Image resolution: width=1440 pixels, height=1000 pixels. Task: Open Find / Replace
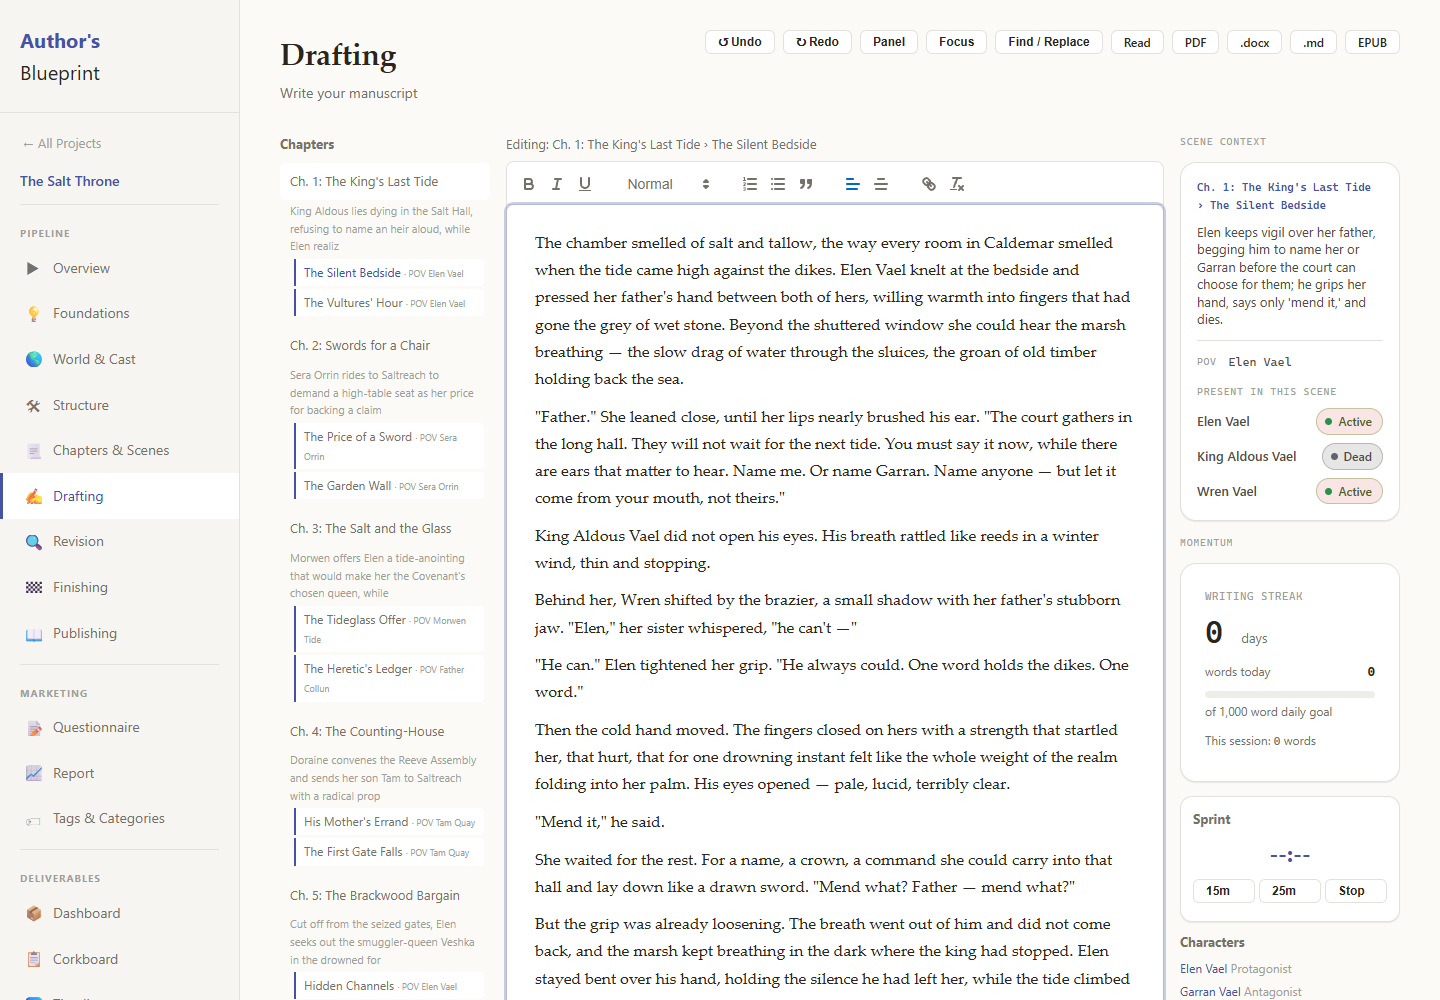[1049, 42]
